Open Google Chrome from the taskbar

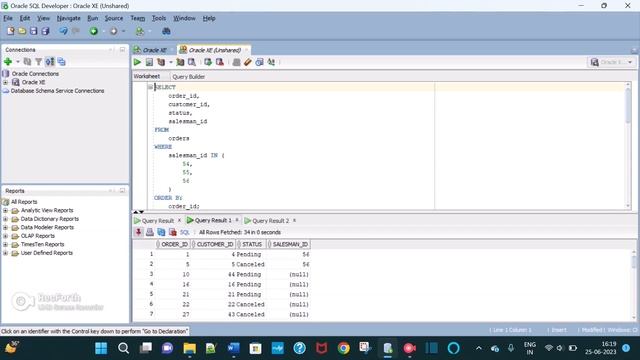pos(344,348)
